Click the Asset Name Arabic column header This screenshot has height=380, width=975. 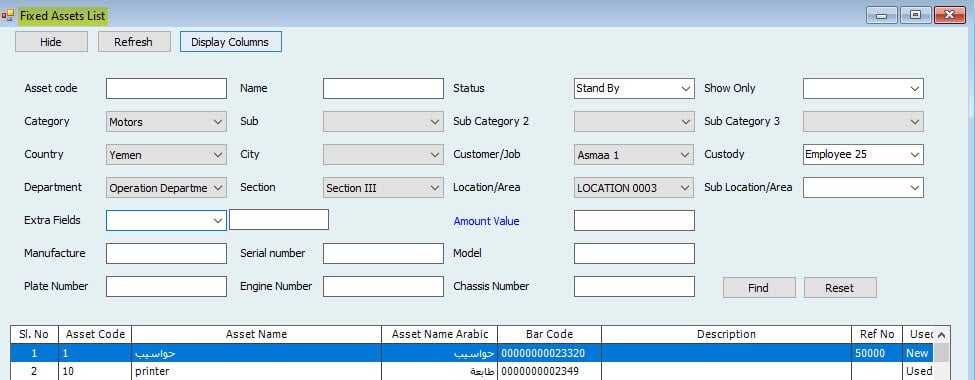(x=440, y=334)
